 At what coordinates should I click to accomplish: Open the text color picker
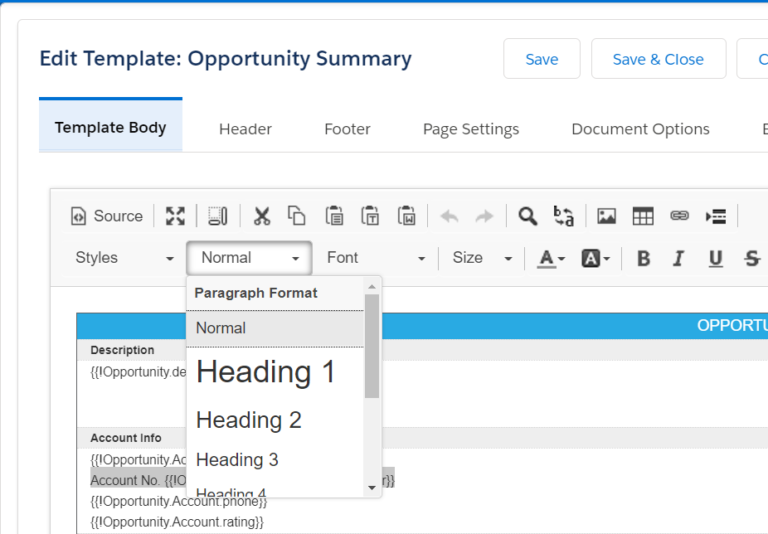(x=551, y=259)
